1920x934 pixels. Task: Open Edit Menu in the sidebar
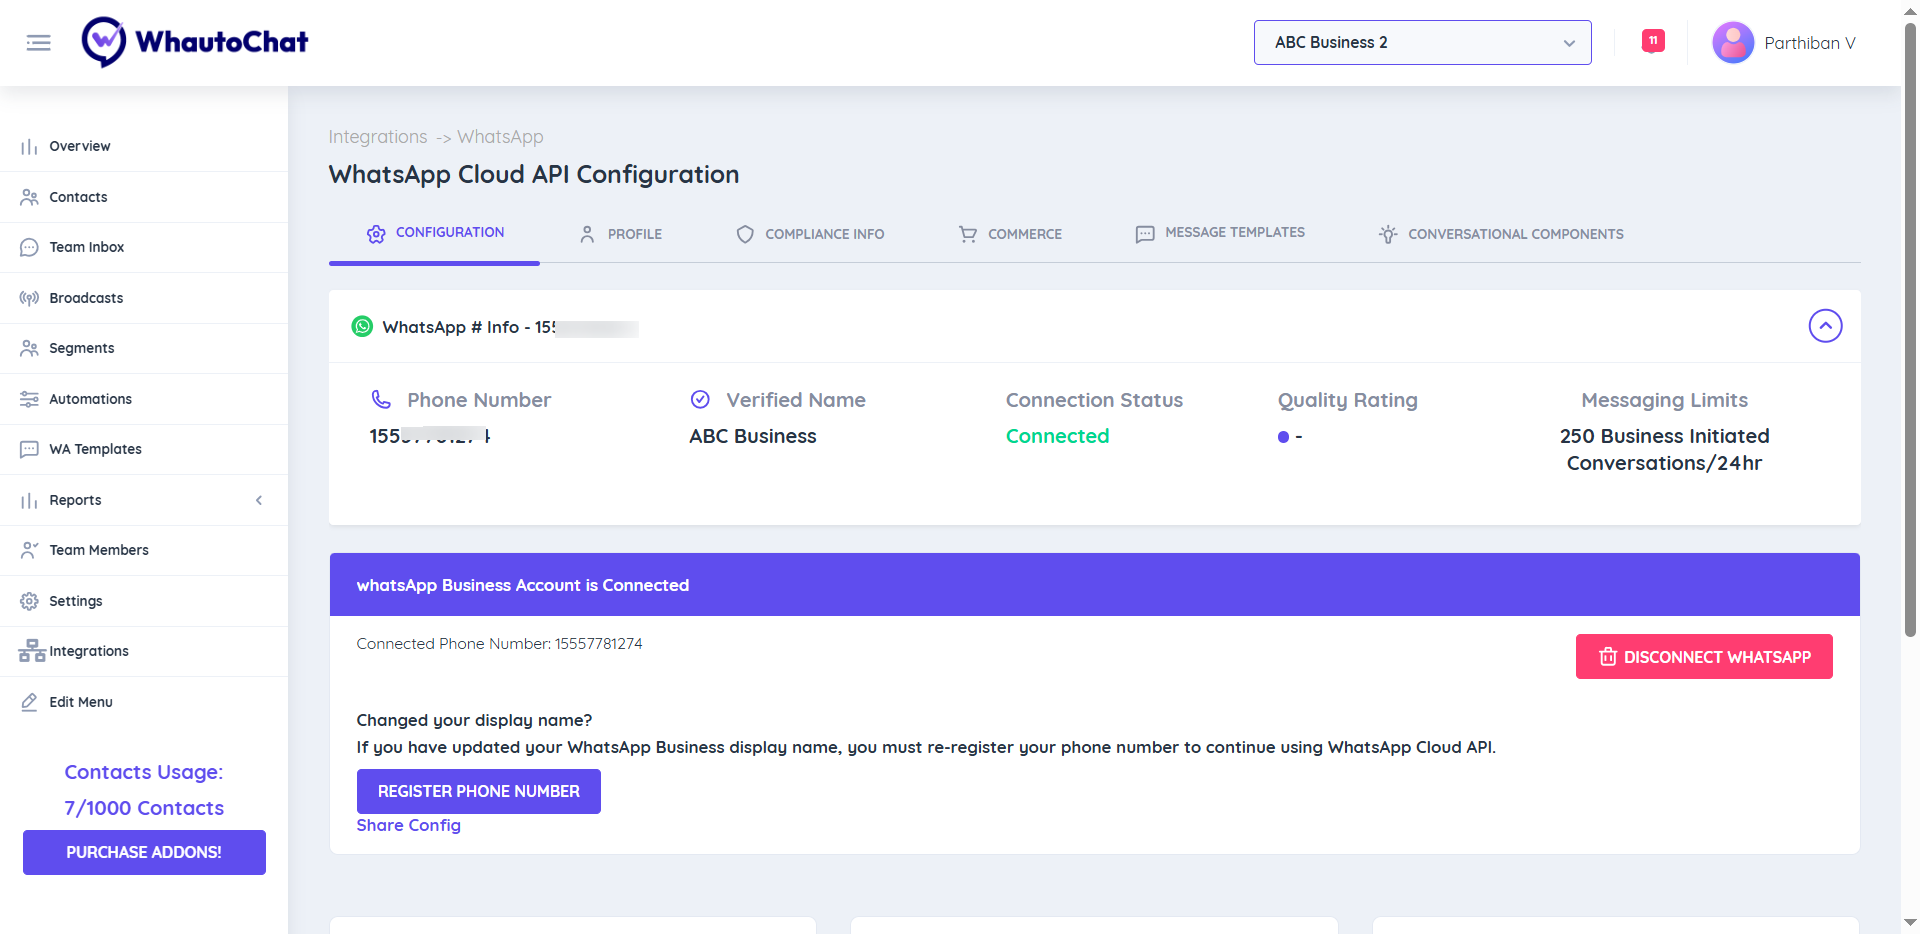(144, 702)
